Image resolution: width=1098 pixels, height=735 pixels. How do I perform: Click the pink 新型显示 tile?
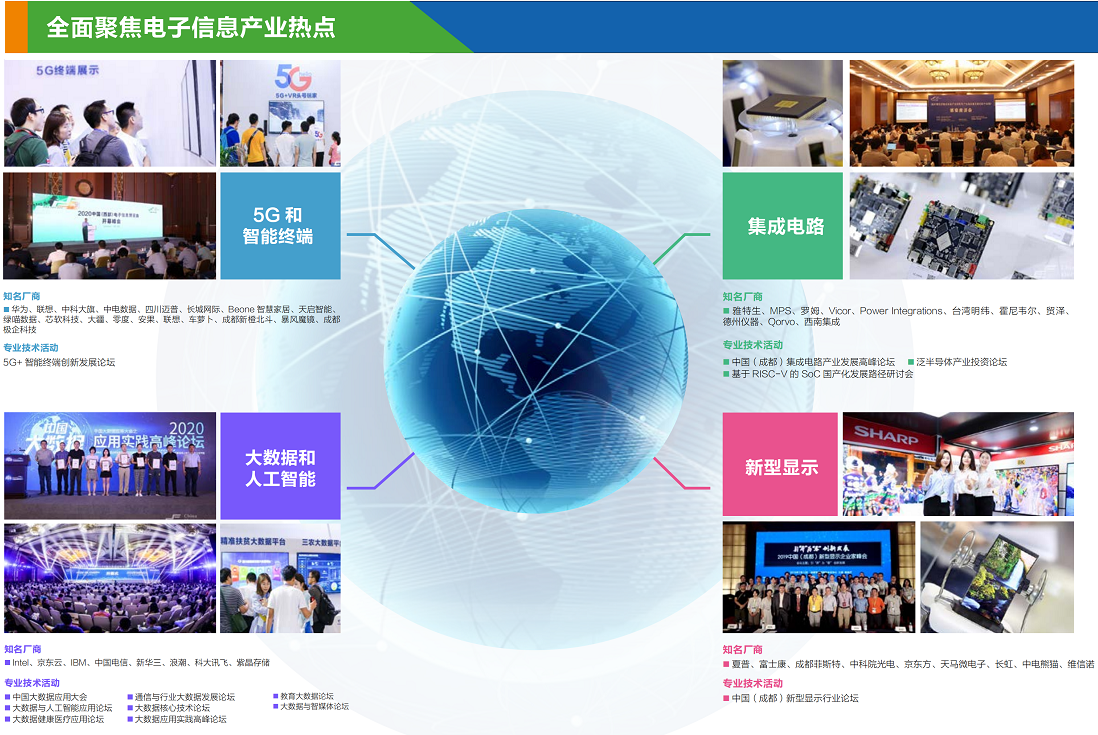[780, 467]
